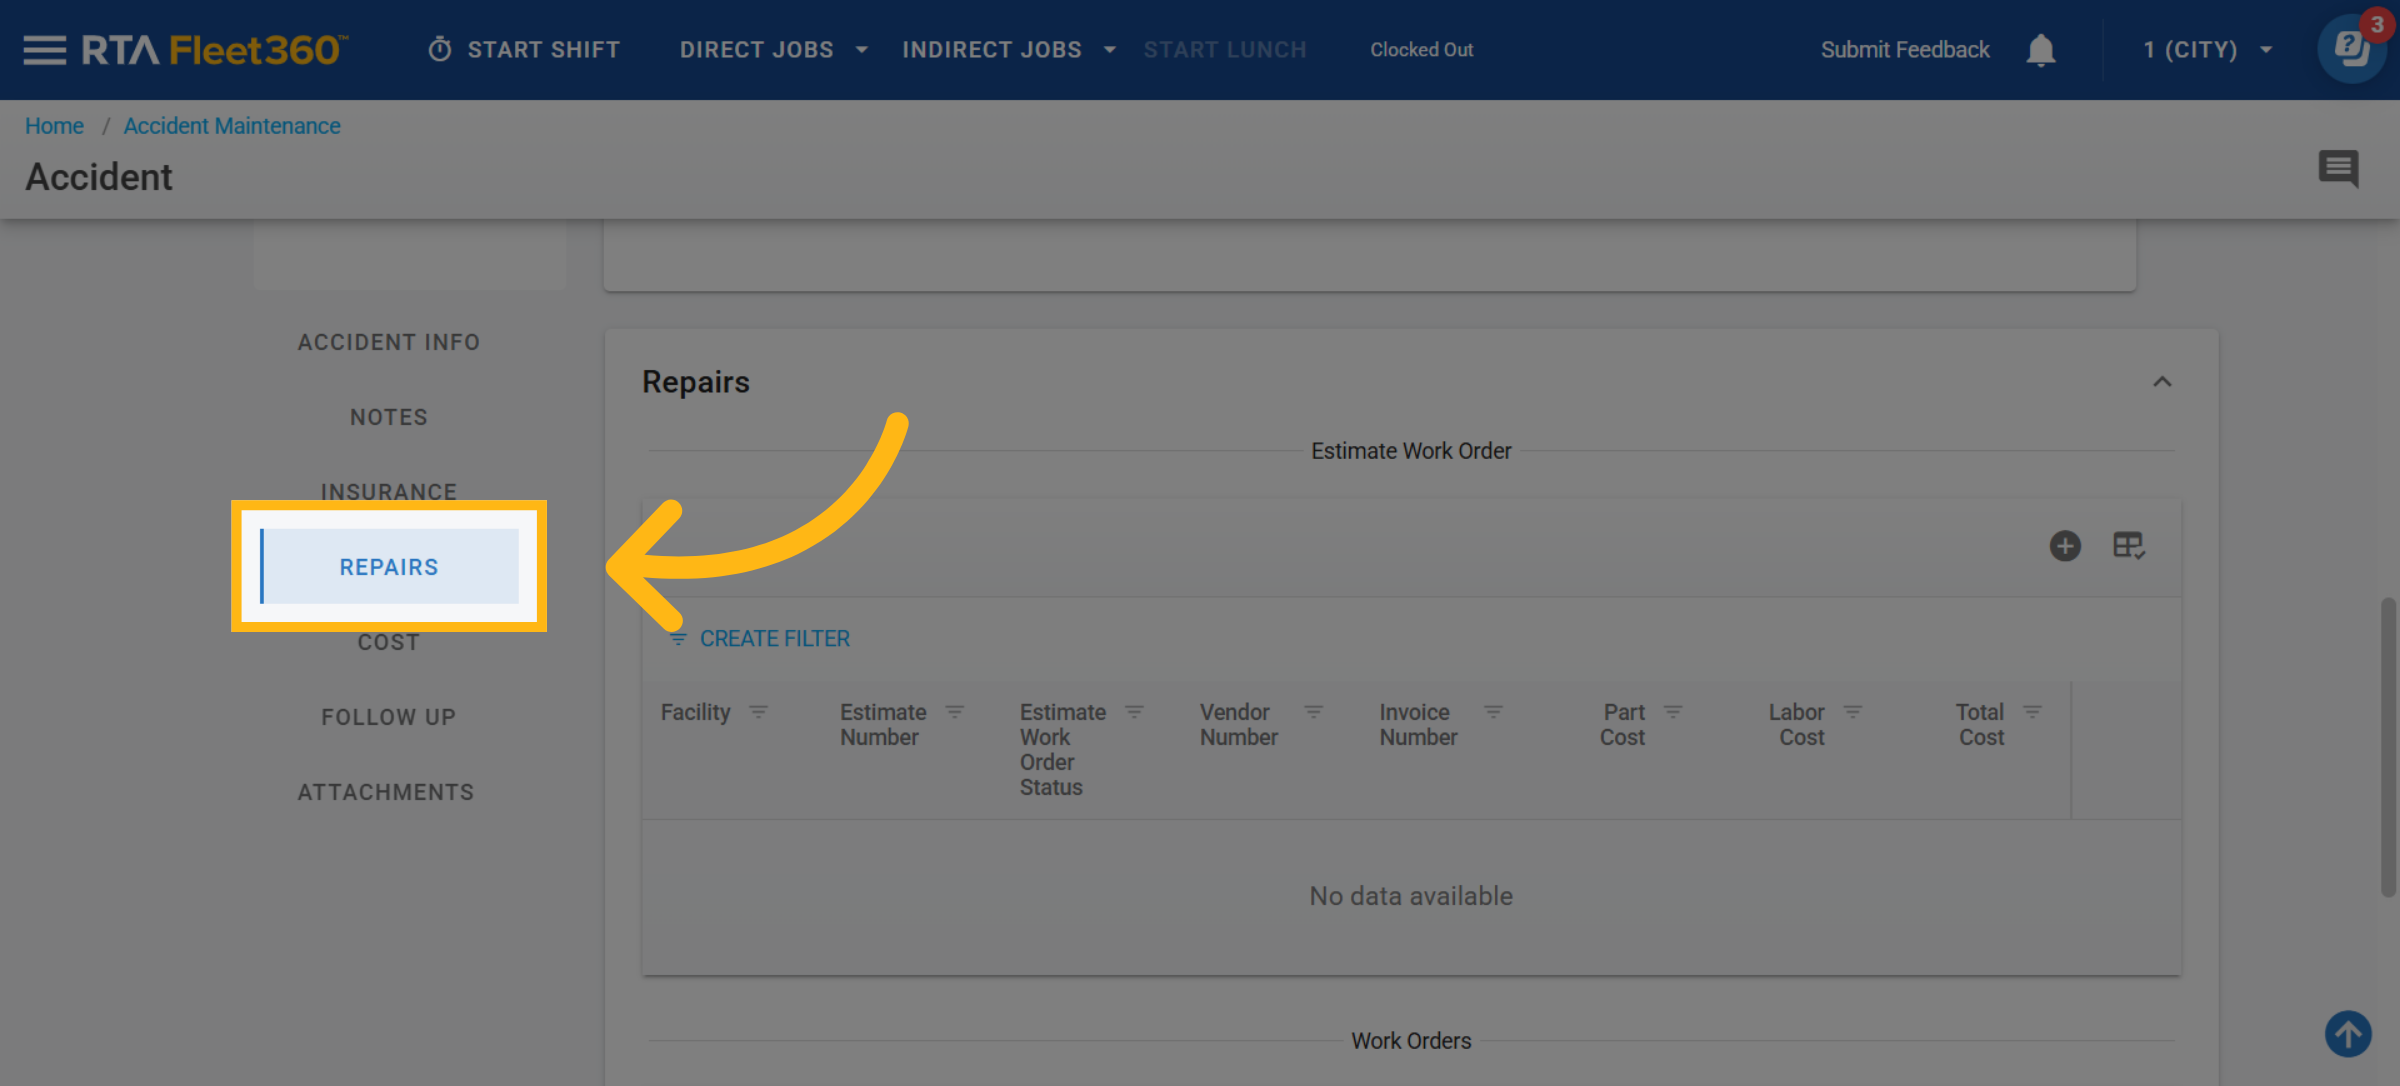Switch to the Attachments sidebar tab
This screenshot has height=1086, width=2400.
point(386,792)
